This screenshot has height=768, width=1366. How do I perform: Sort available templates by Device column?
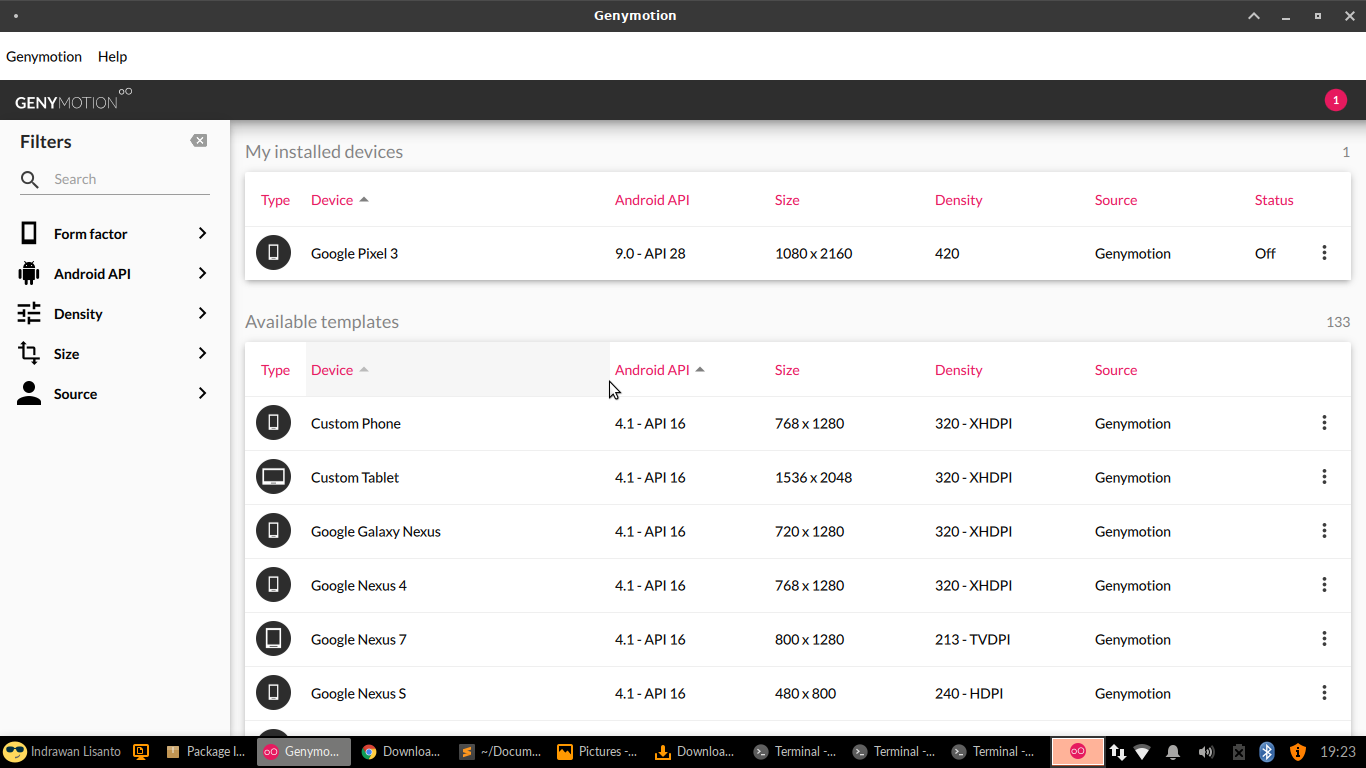pos(340,370)
